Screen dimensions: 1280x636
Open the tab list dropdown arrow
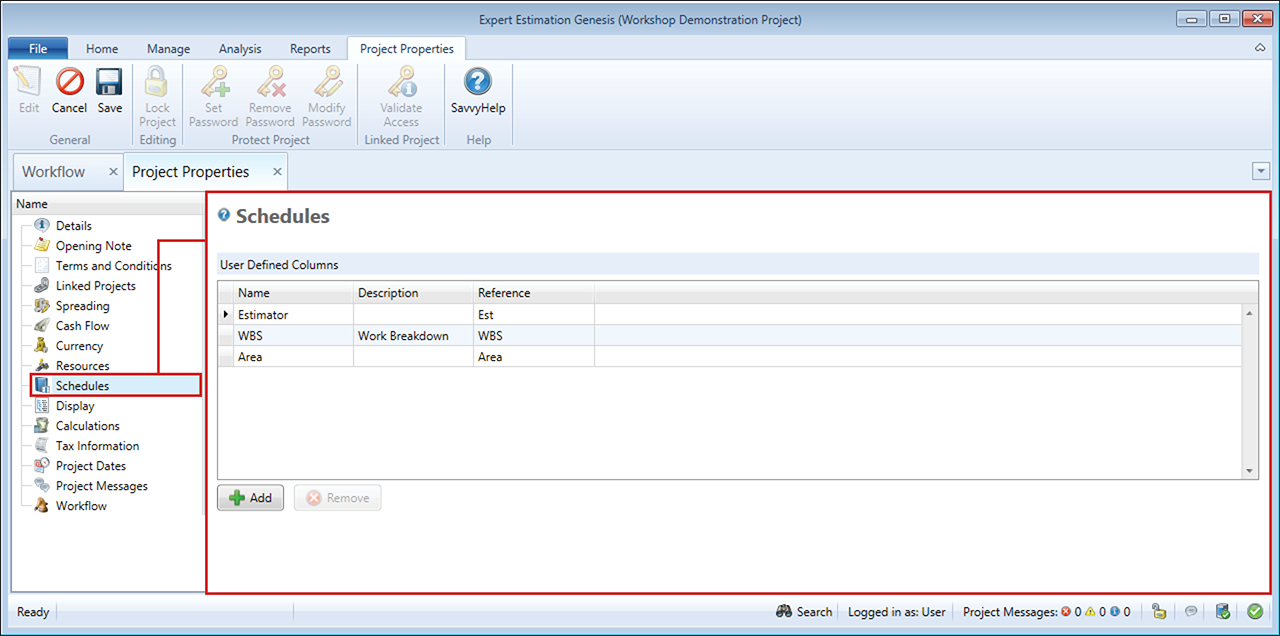(1260, 172)
